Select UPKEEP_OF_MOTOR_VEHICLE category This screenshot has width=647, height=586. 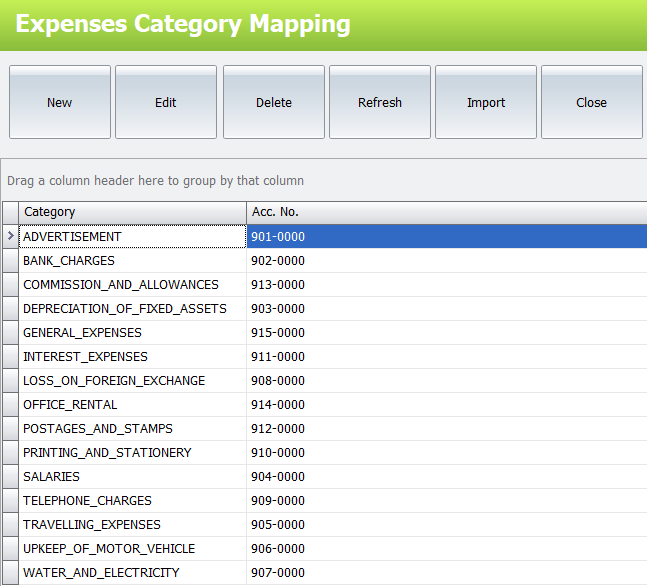(x=132, y=548)
